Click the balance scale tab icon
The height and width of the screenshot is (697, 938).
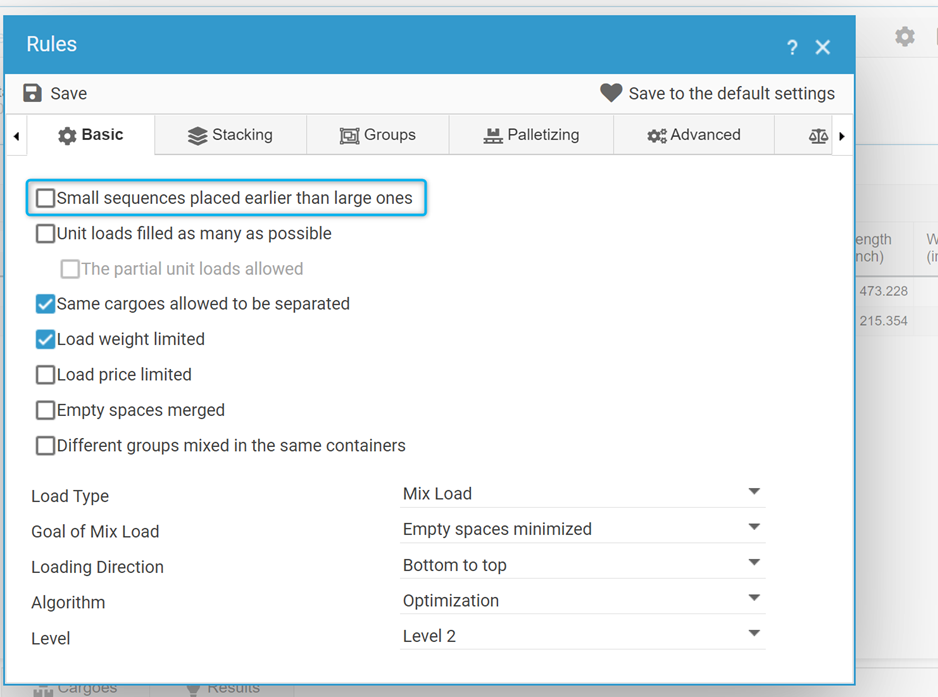pos(818,136)
